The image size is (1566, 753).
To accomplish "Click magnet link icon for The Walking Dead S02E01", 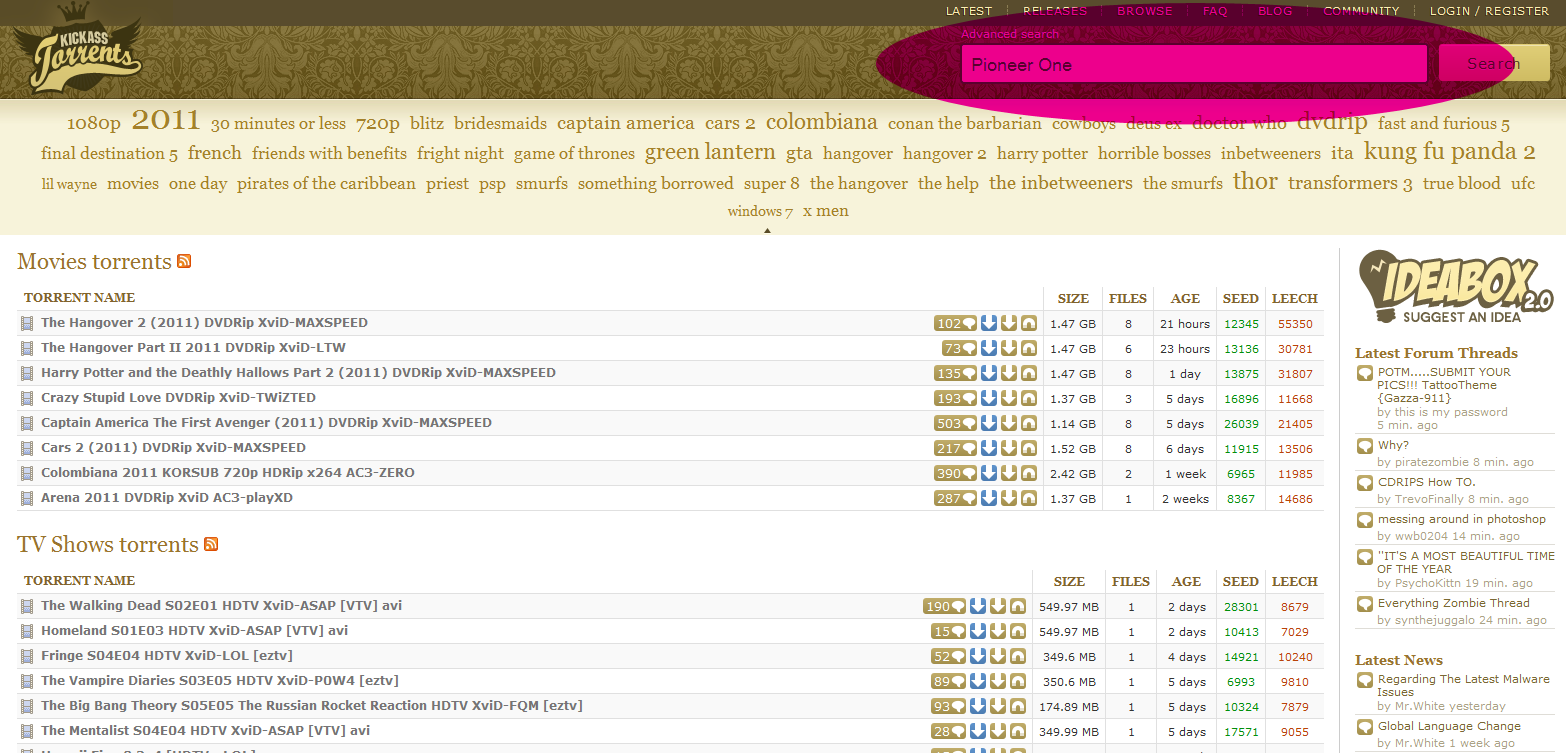I will pyautogui.click(x=1017, y=606).
